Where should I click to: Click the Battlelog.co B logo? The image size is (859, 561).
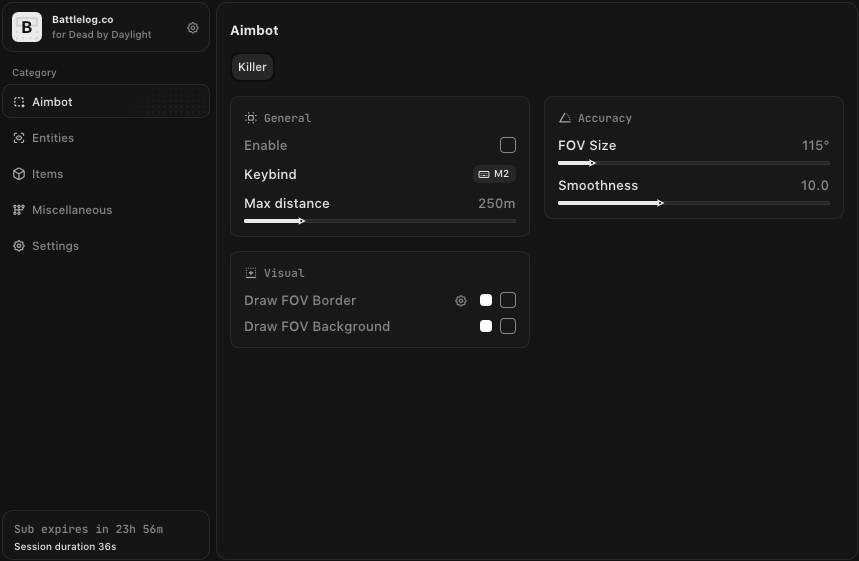[x=27, y=27]
